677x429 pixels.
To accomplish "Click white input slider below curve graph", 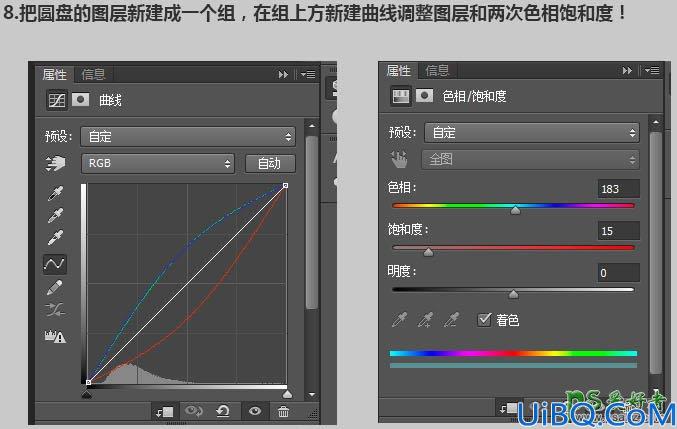I will coord(287,394).
